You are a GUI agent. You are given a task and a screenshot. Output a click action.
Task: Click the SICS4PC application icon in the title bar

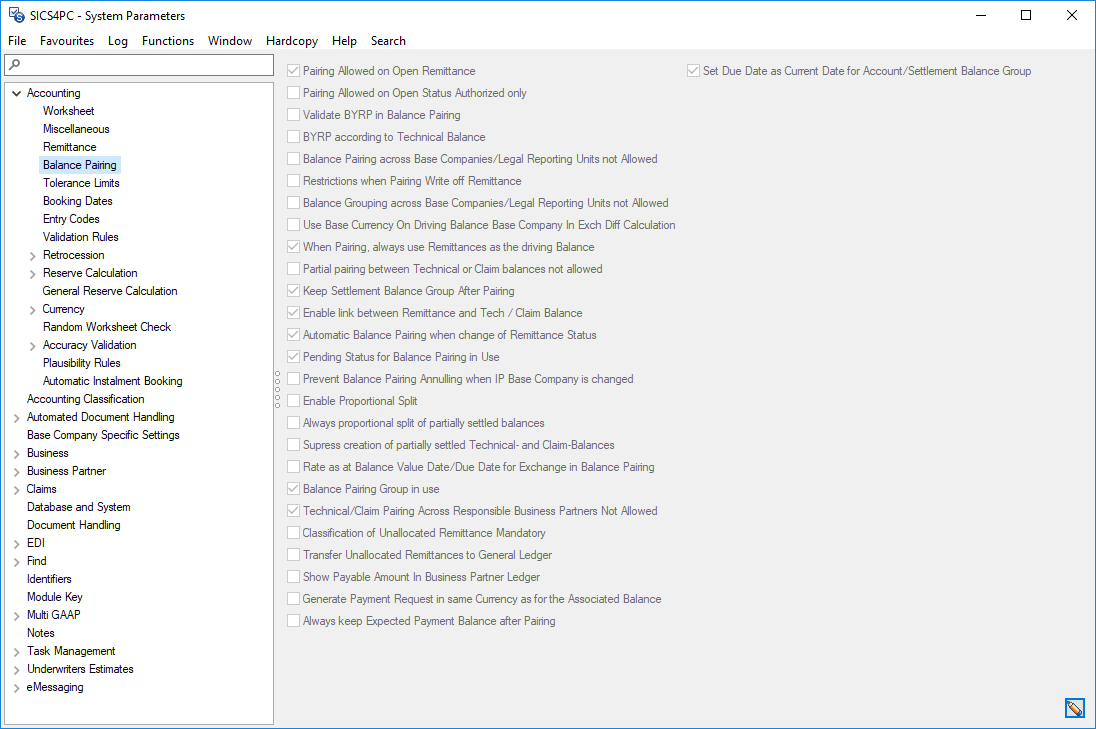[x=14, y=15]
